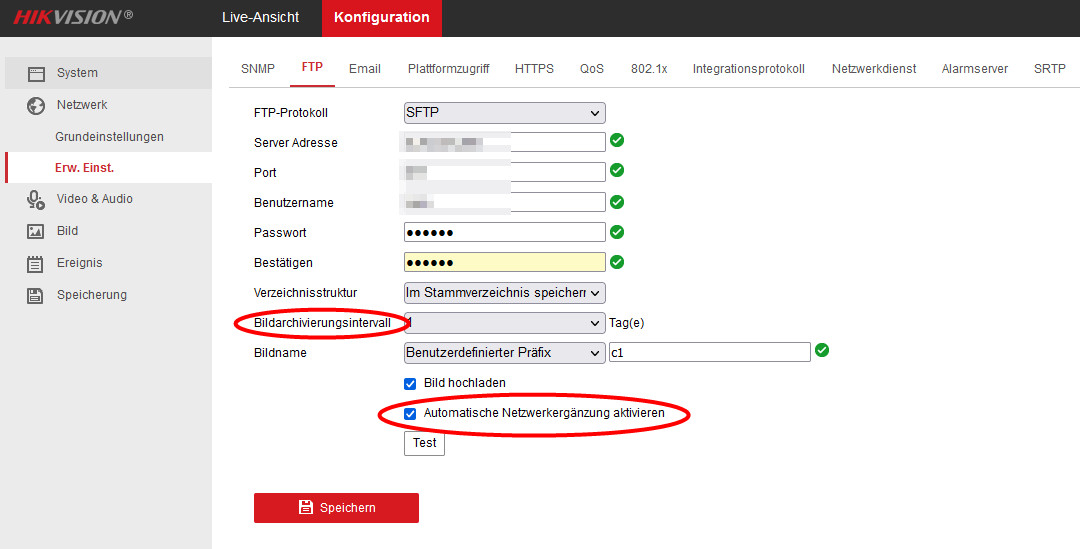Click the Video & Audio microphone icon
This screenshot has height=549, width=1080.
coord(36,199)
